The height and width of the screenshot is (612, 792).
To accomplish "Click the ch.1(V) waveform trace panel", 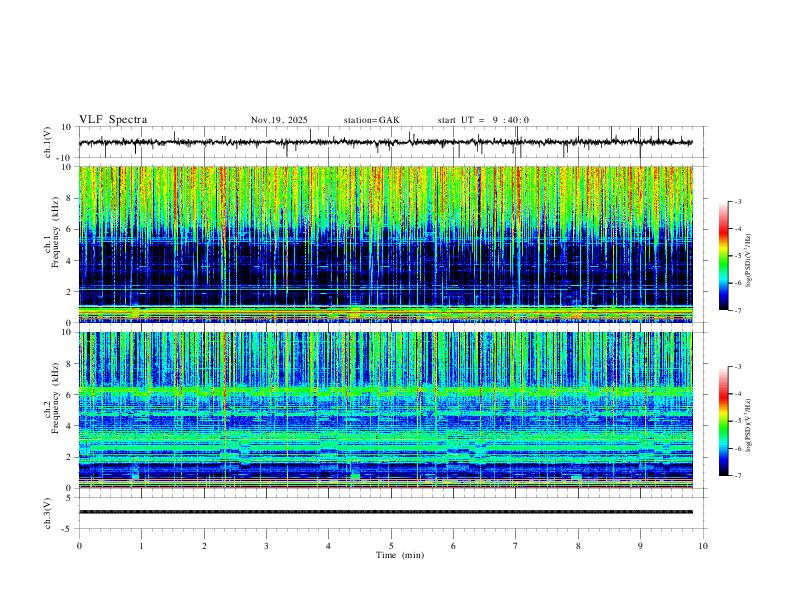I will click(x=393, y=142).
